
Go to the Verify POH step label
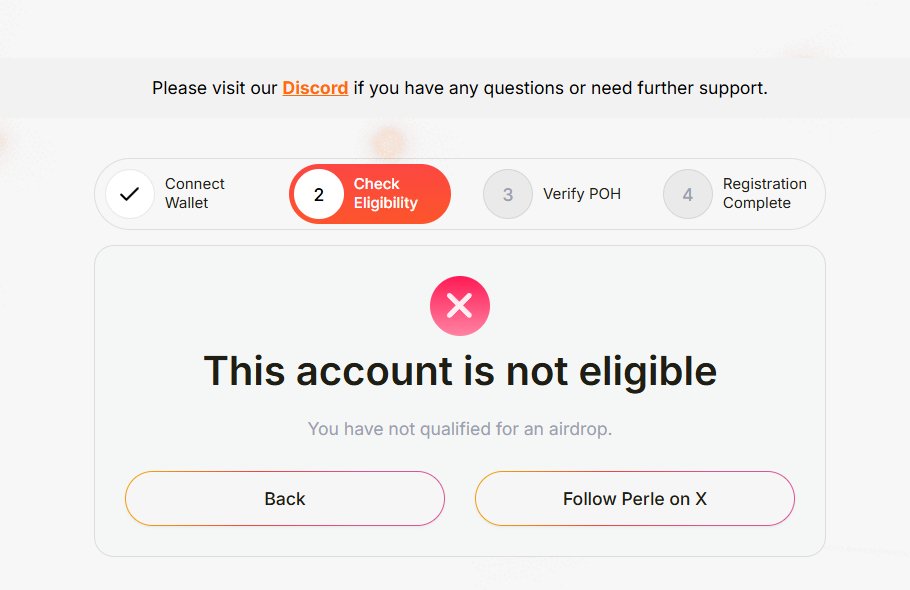pyautogui.click(x=582, y=194)
